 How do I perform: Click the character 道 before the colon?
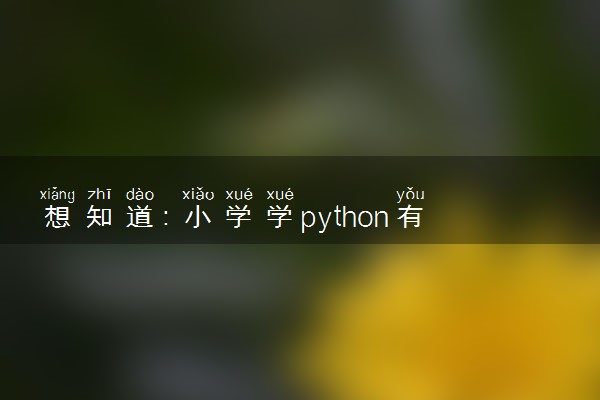pyautogui.click(x=140, y=217)
